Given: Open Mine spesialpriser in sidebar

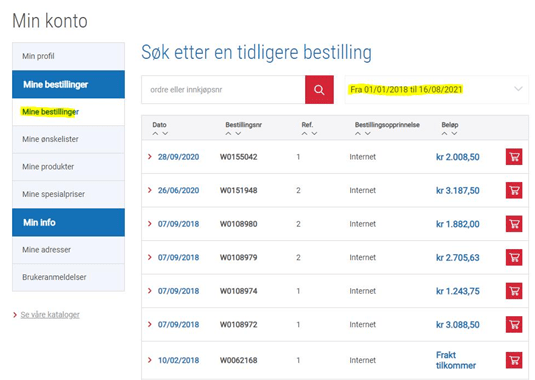Looking at the screenshot, I should point(68,194).
